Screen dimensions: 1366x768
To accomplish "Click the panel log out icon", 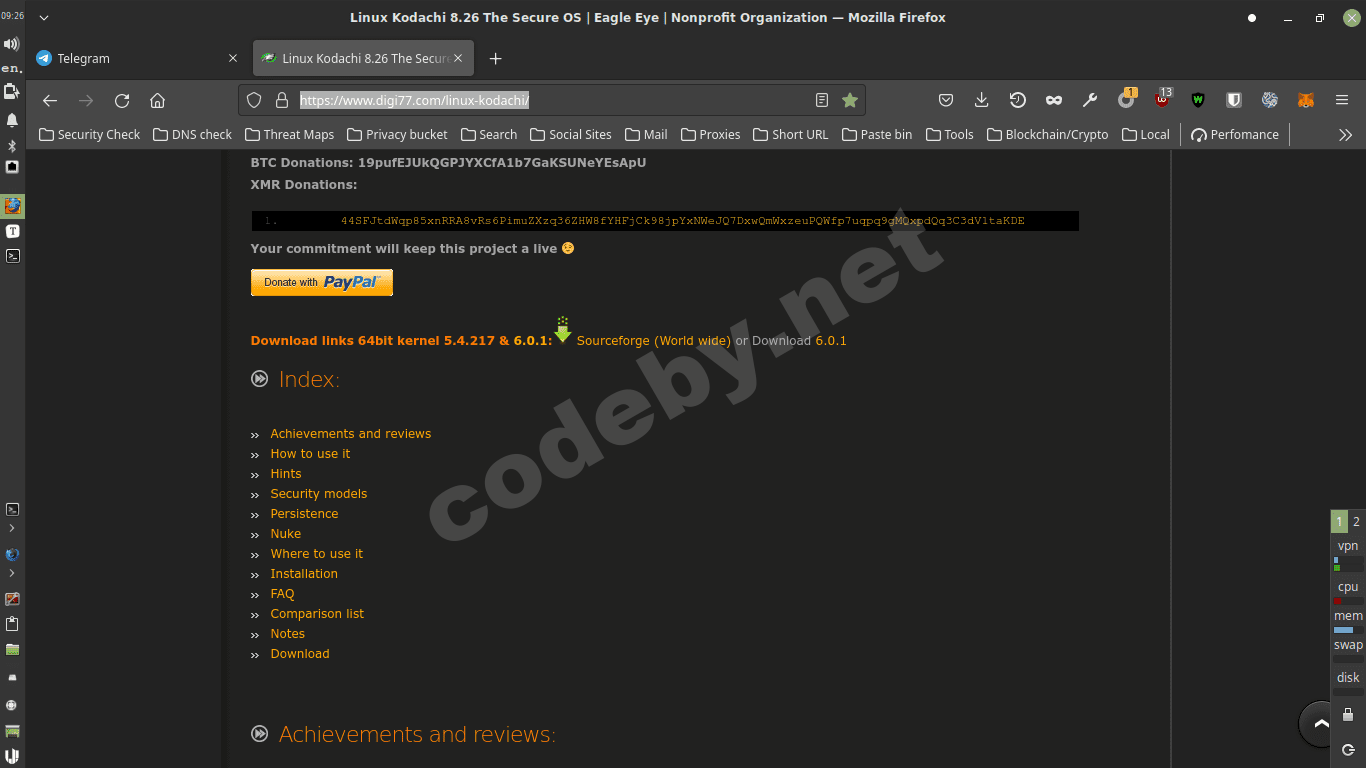I will tap(1348, 750).
